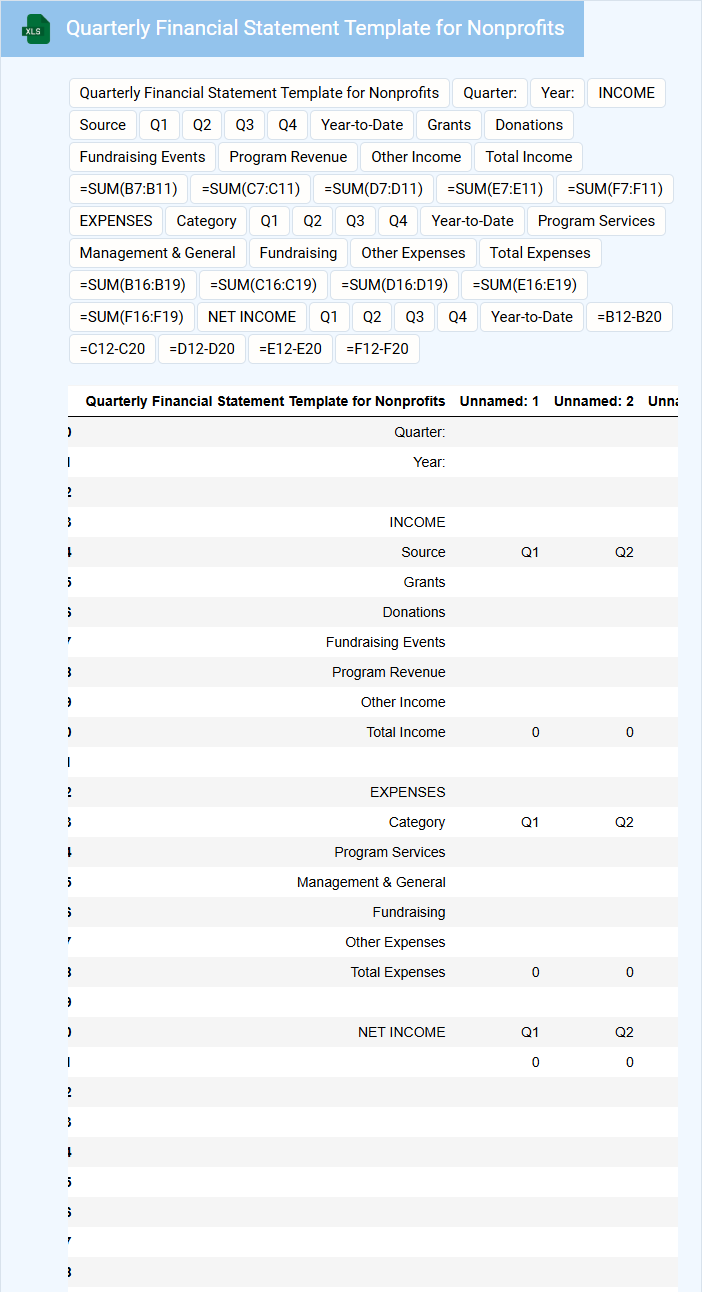Click the template title column header in the table
This screenshot has width=702, height=1292.
(x=266, y=401)
